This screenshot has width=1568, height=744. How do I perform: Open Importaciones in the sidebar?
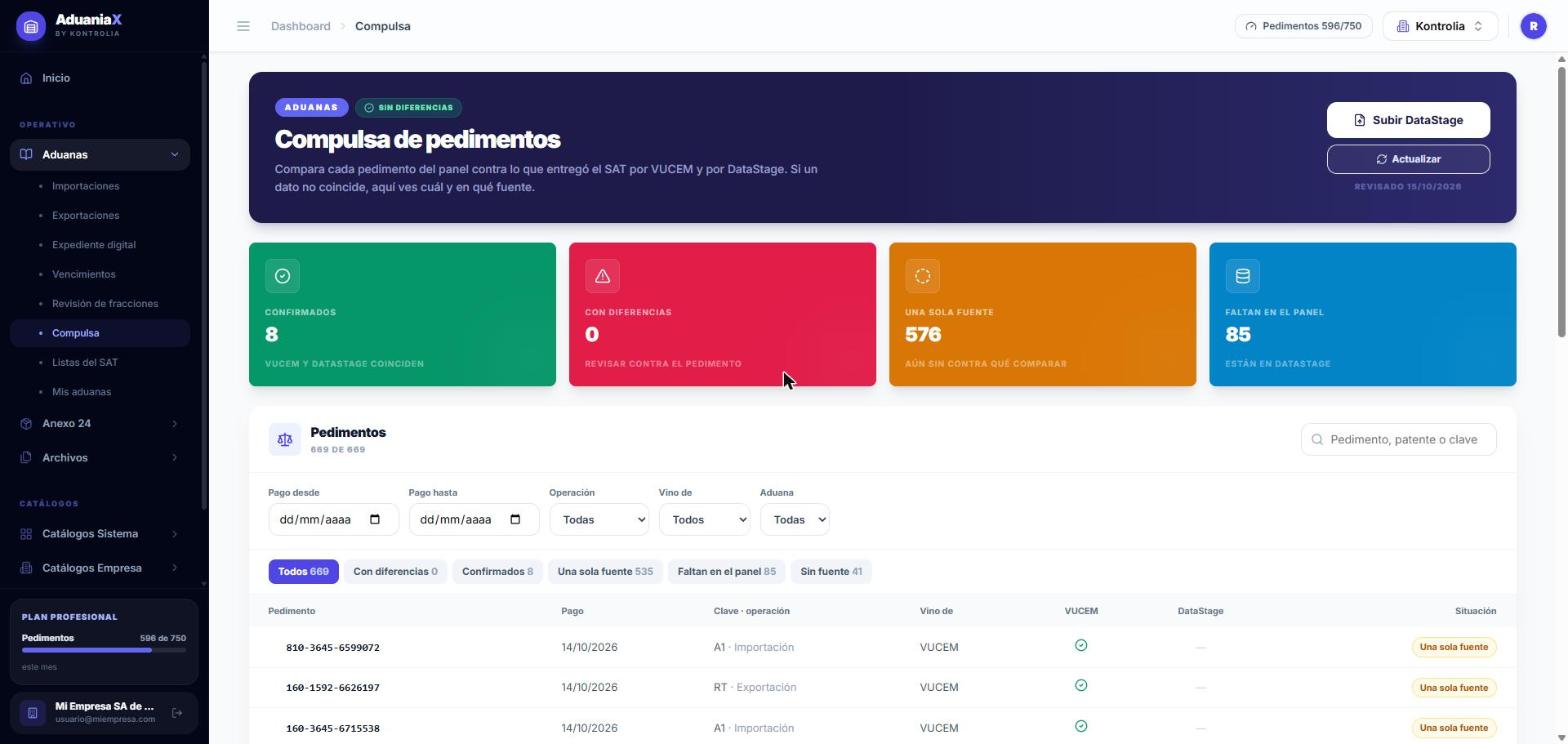point(85,186)
